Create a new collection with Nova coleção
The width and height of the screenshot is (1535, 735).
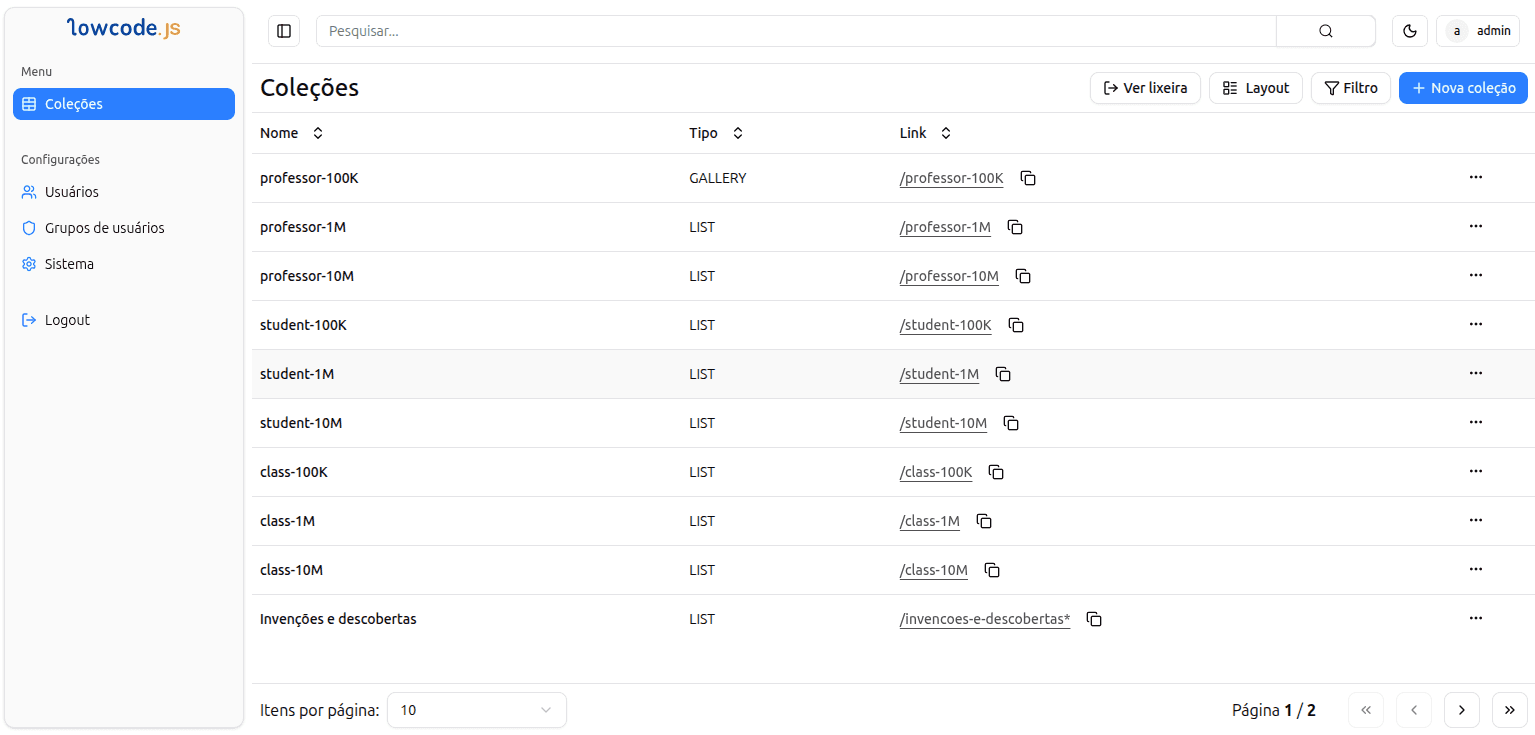[1462, 88]
